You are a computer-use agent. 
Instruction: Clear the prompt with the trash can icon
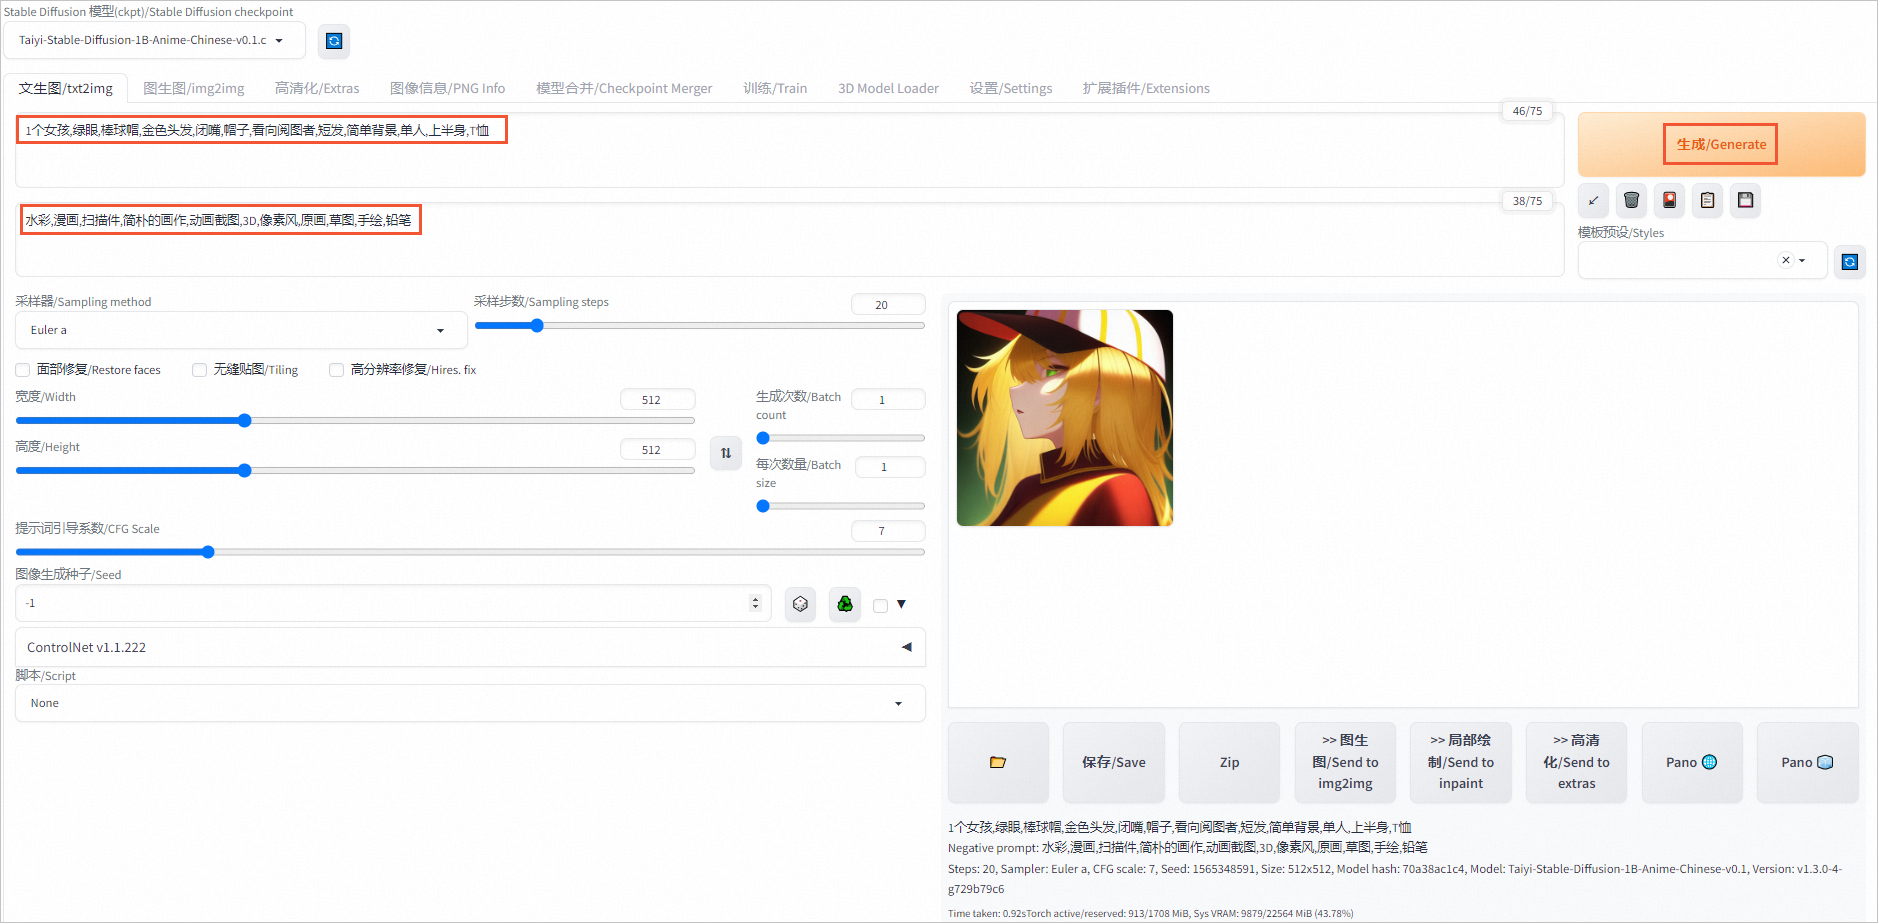pos(1631,200)
